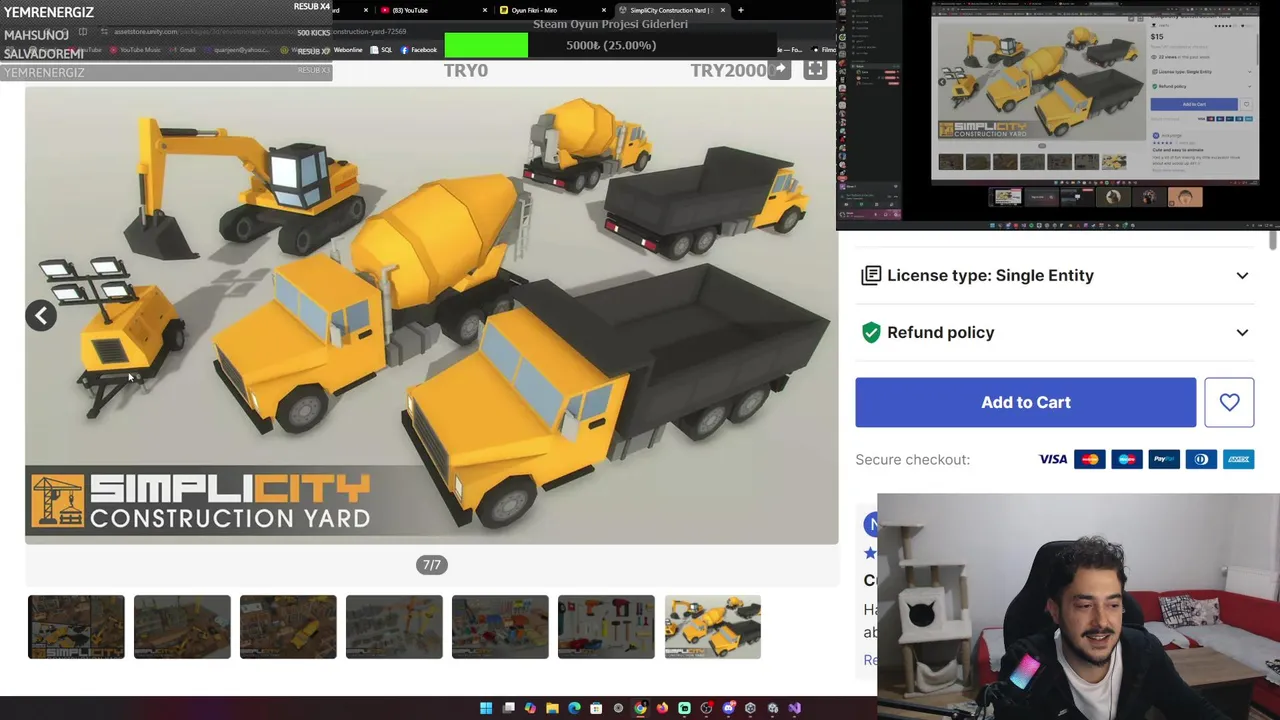Switch to Google Chrome in the taskbar
Viewport: 1280px width, 720px height.
coord(640,708)
